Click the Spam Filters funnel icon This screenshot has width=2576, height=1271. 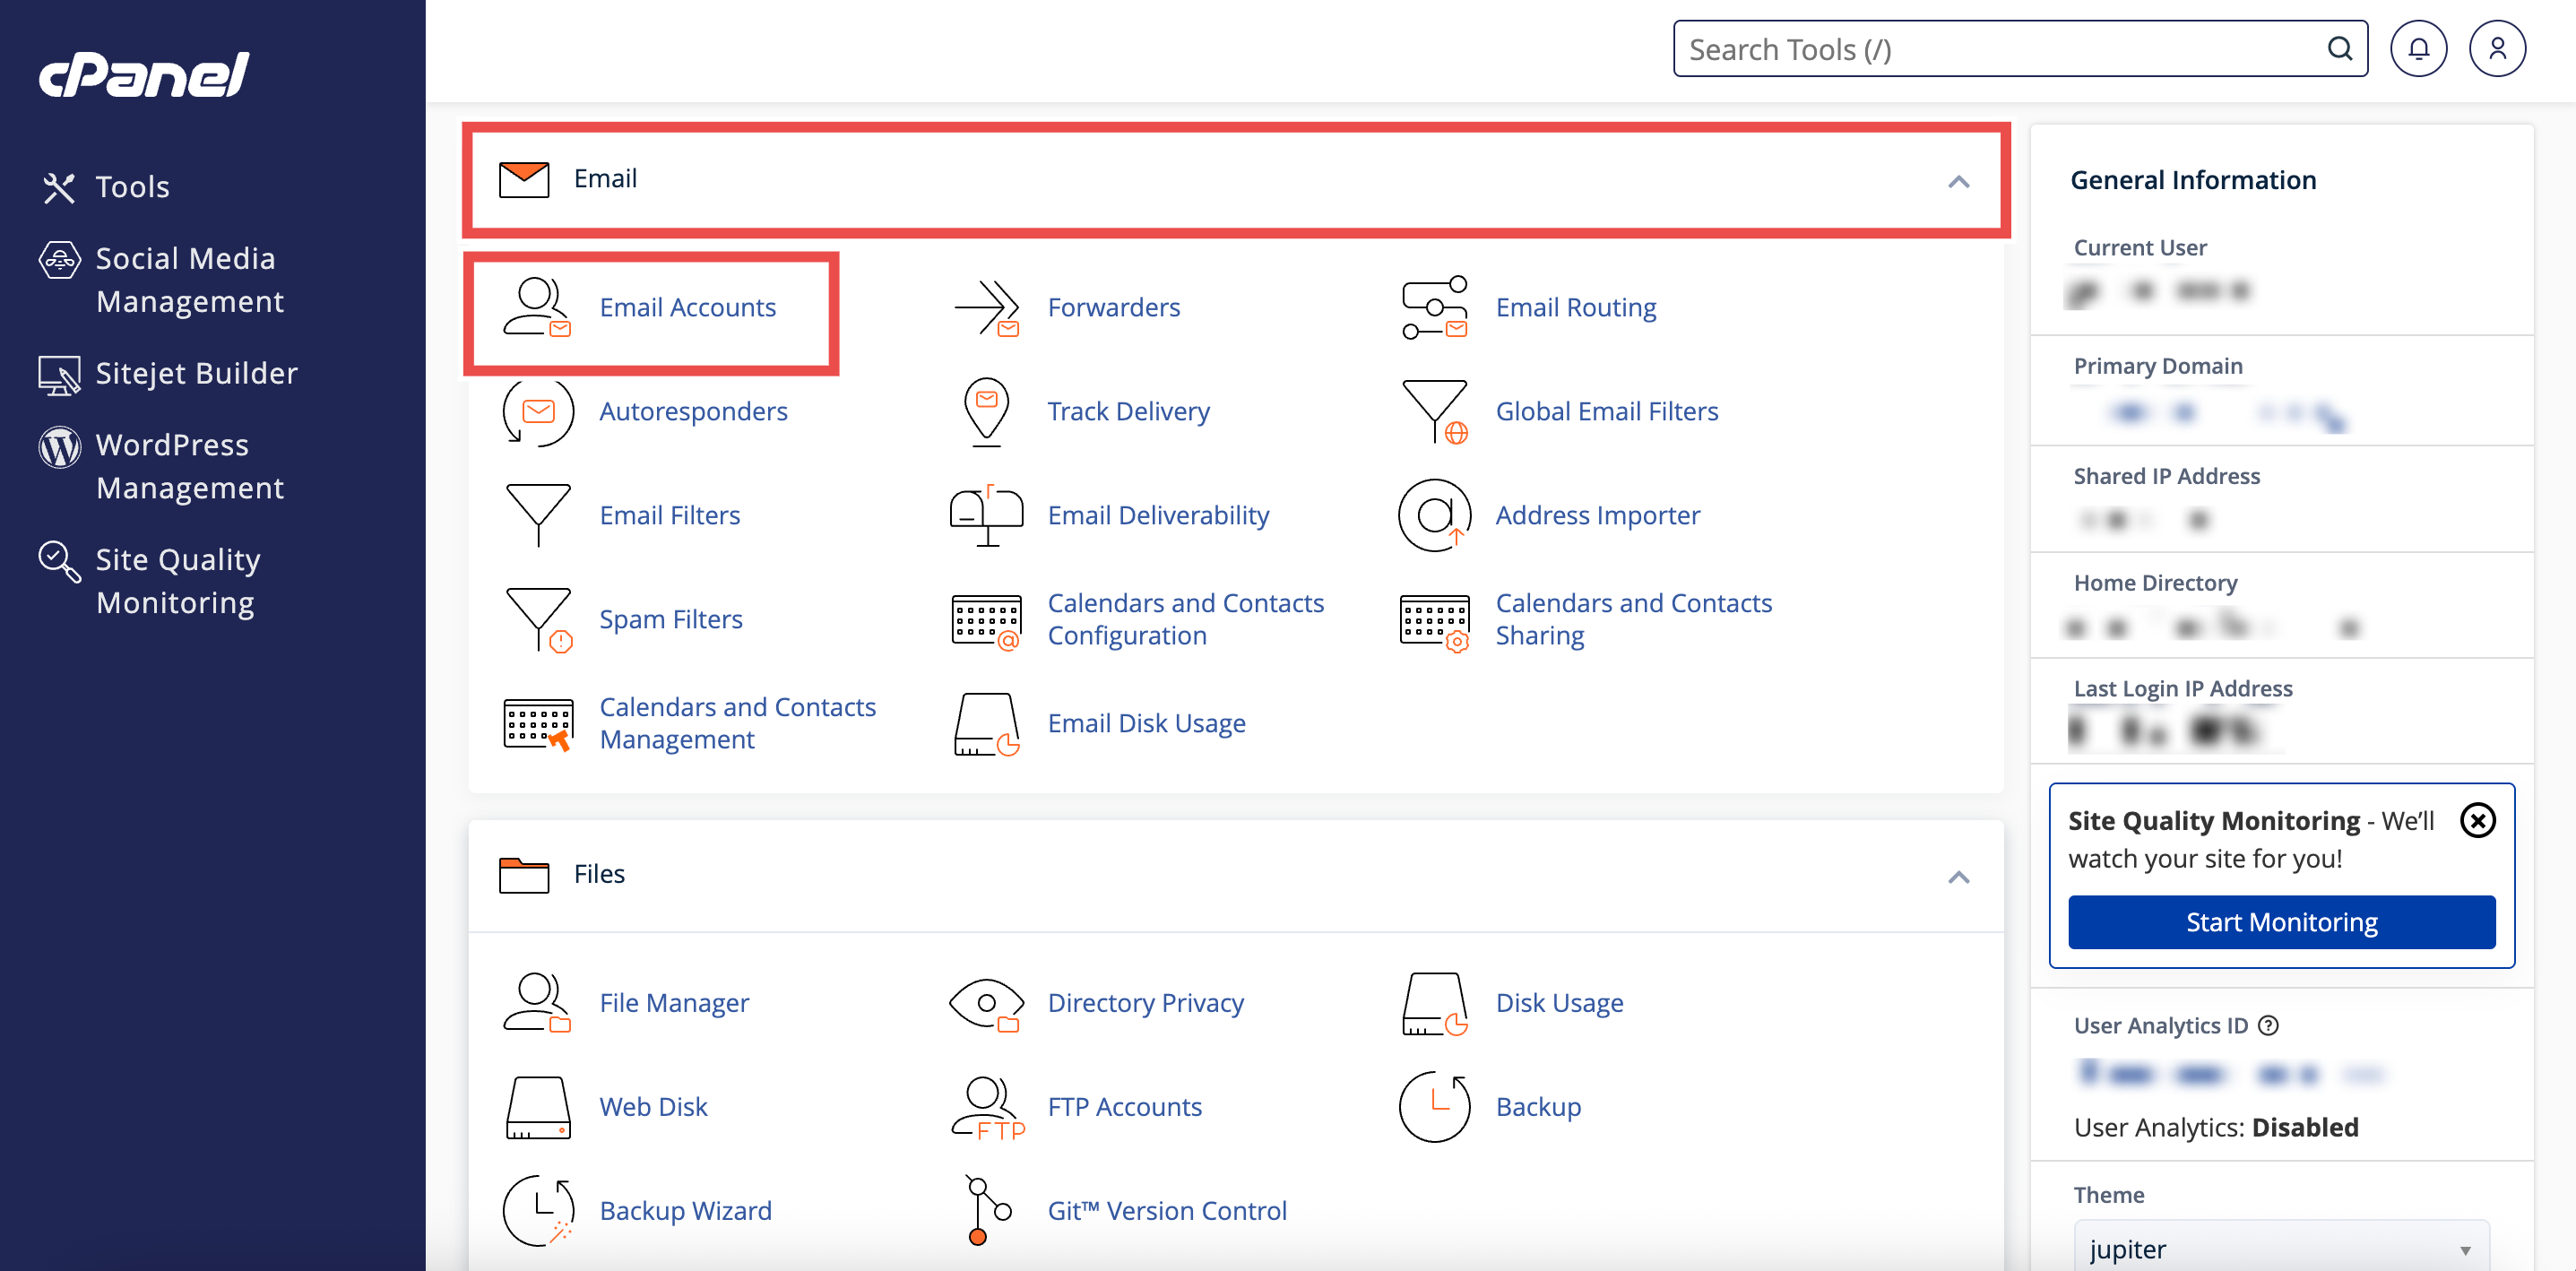point(538,619)
